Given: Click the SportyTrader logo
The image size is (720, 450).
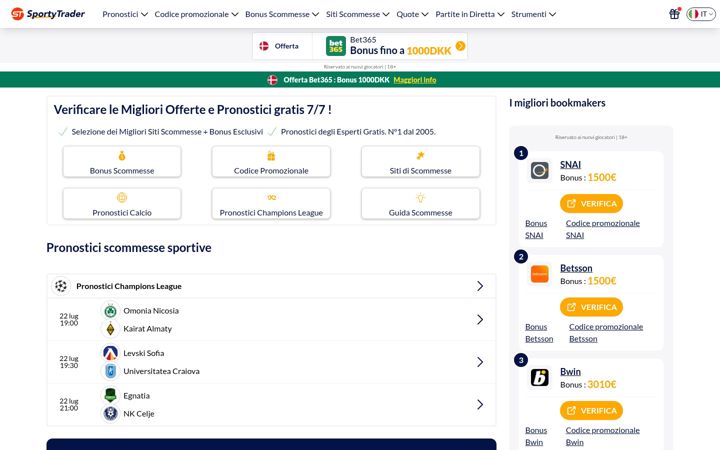Looking at the screenshot, I should 48,14.
